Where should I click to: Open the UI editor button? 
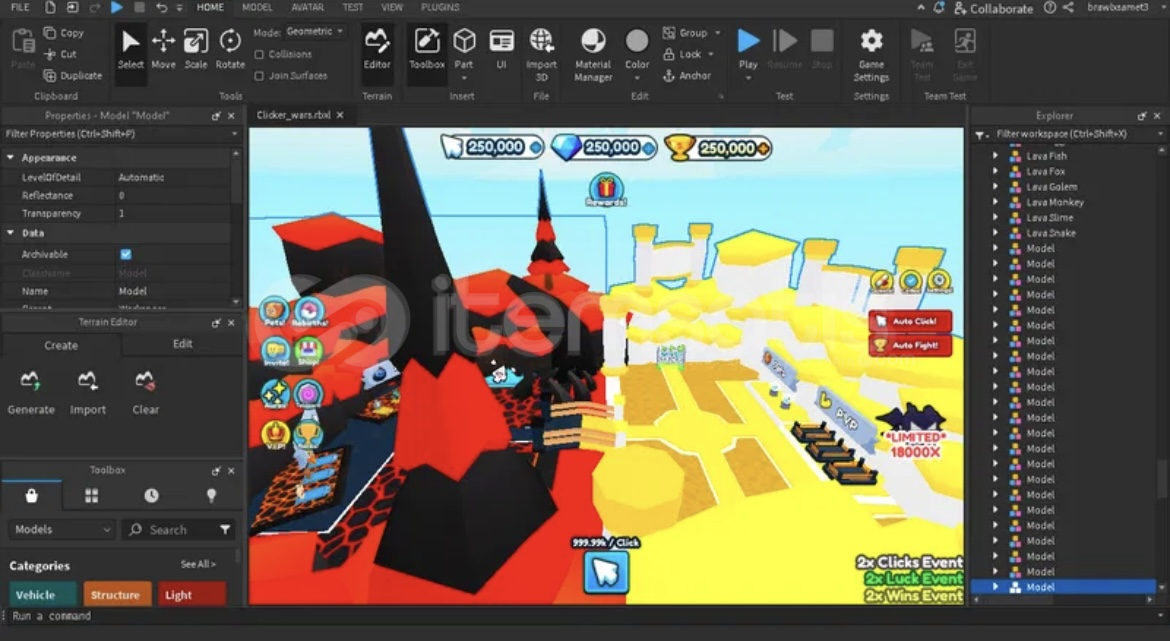pyautogui.click(x=501, y=49)
